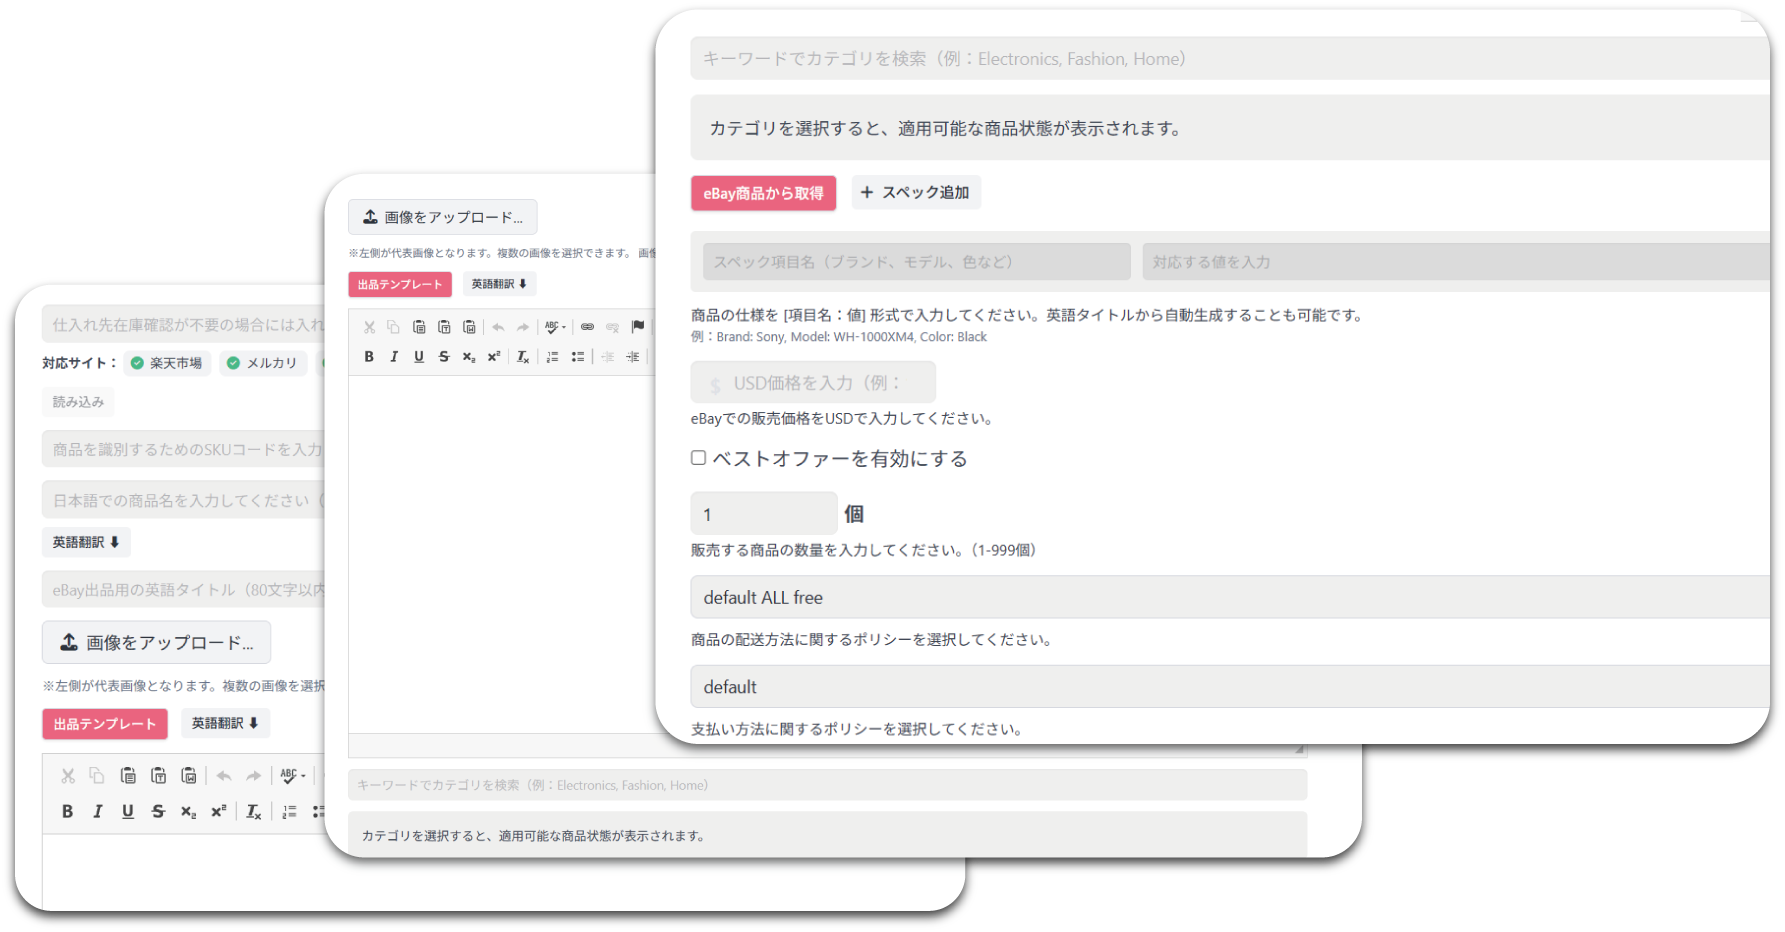Viewport: 1785px width, 932px height.
Task: Click the スペック追加 button
Action: pyautogui.click(x=915, y=192)
